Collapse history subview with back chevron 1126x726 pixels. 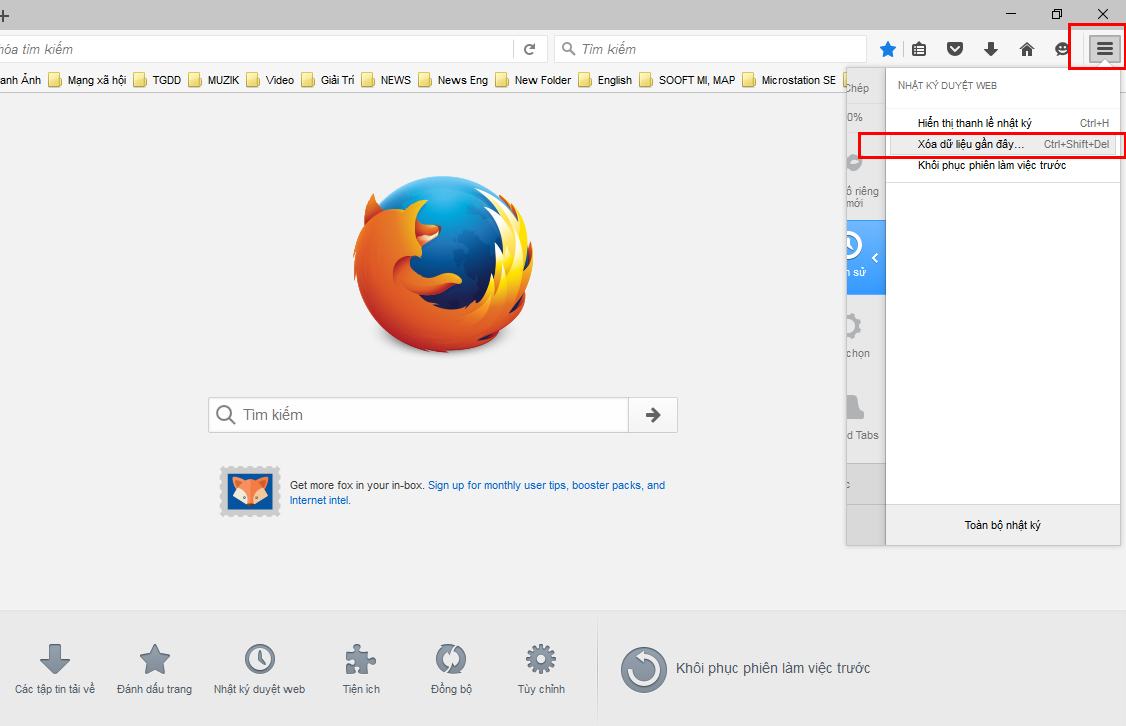click(875, 258)
